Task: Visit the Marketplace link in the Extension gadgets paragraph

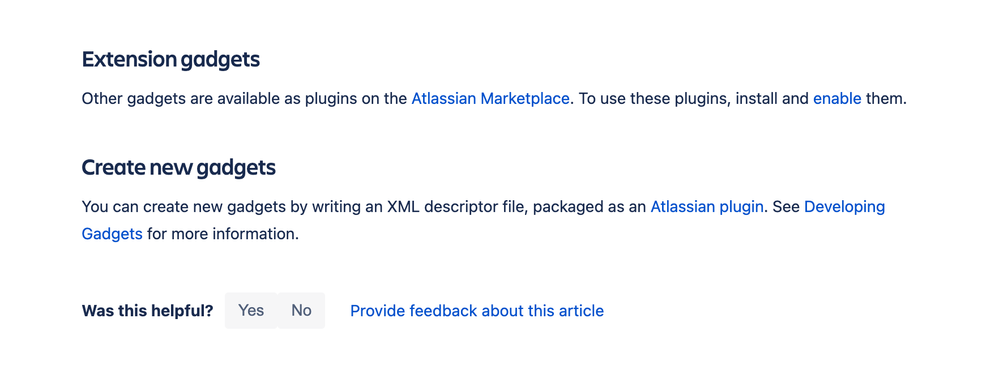Action: (490, 99)
